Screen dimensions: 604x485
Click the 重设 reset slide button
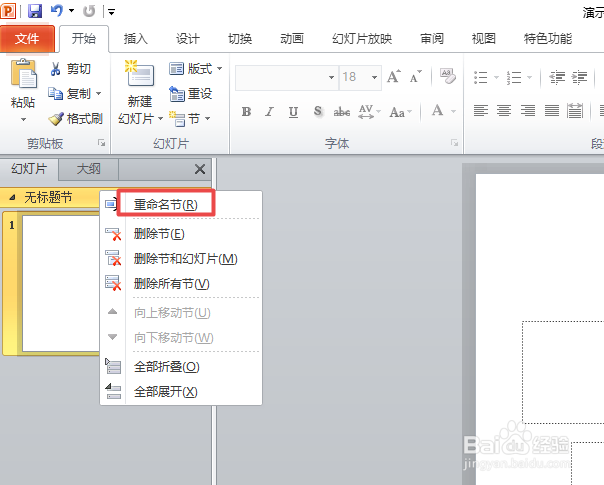(191, 94)
